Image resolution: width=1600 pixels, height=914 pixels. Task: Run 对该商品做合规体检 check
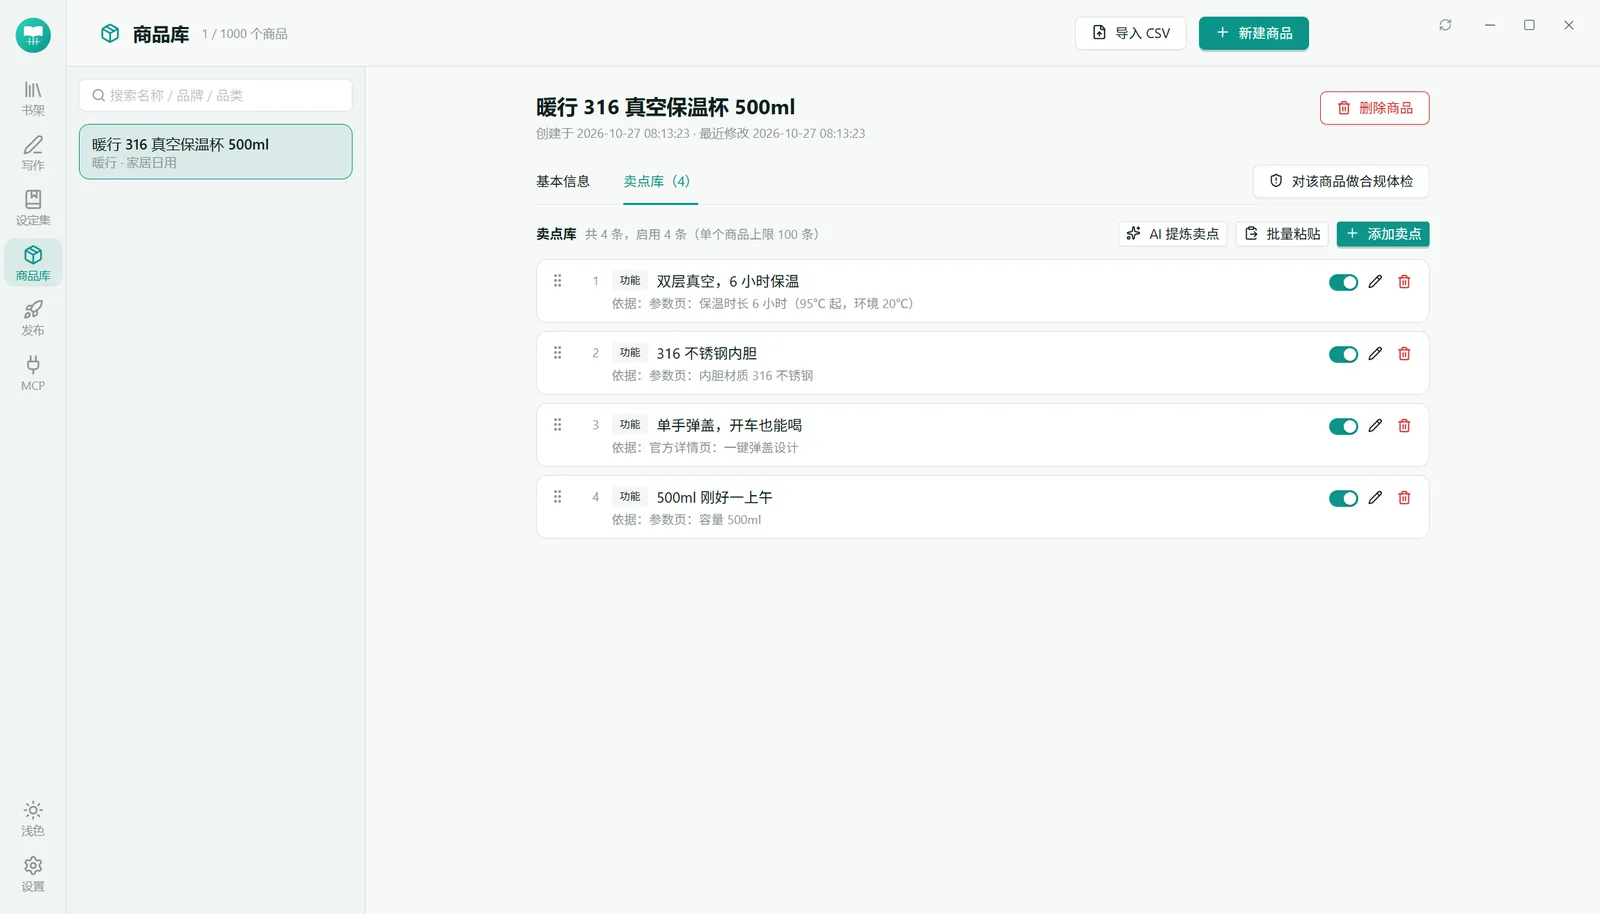coord(1341,181)
